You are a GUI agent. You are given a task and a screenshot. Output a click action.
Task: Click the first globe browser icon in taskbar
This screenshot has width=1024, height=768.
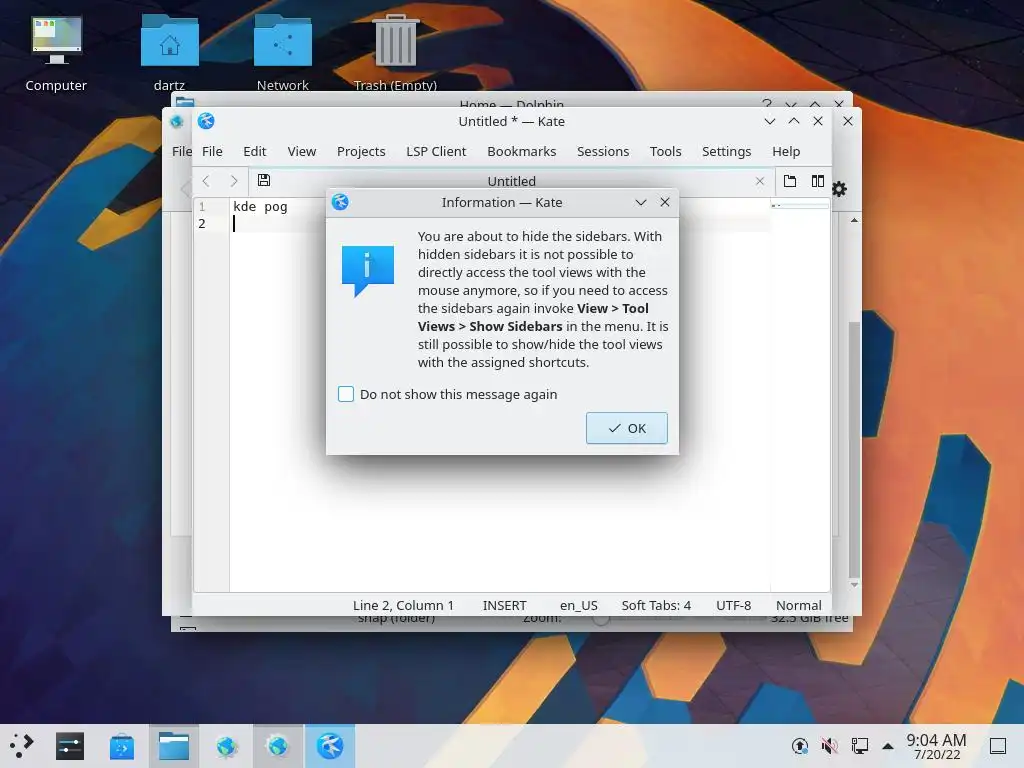click(227, 746)
